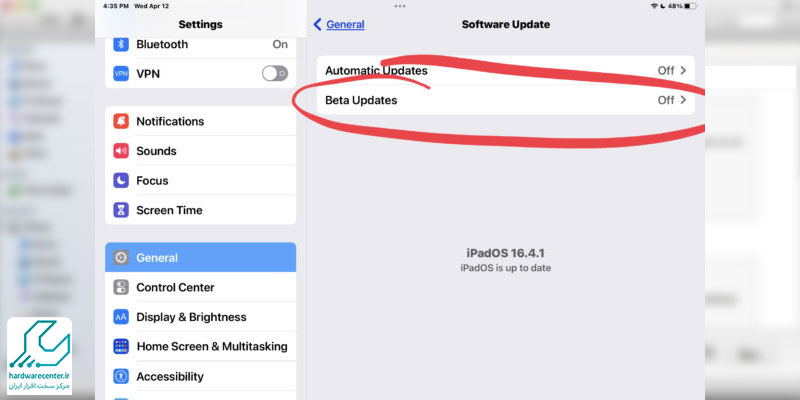Click the General back link
This screenshot has height=400, width=800.
pos(345,24)
